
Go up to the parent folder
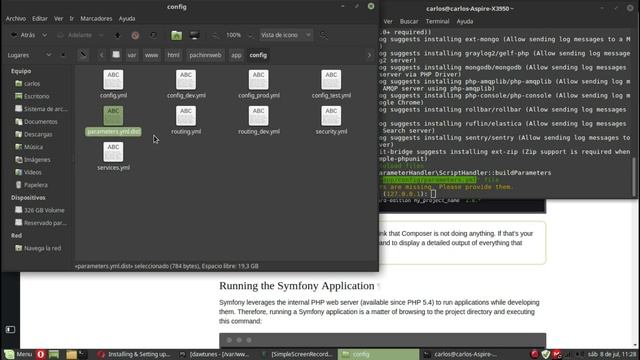[118, 36]
